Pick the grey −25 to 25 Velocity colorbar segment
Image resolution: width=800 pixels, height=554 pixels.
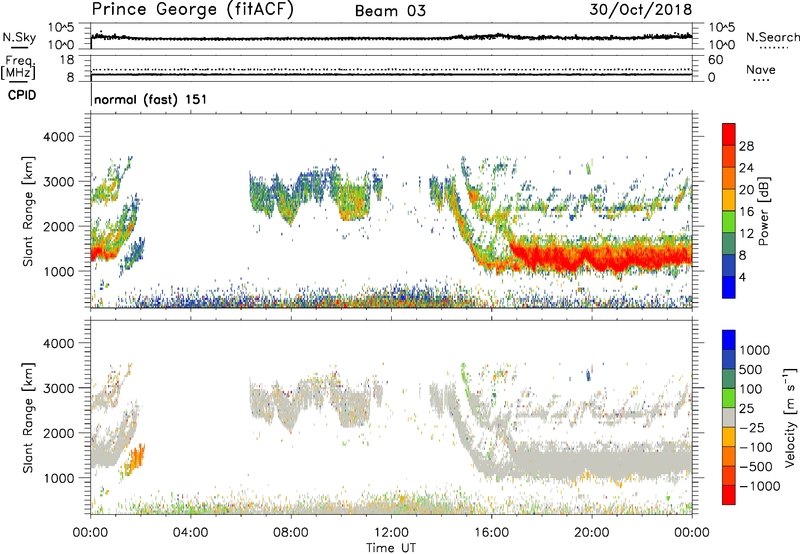(x=729, y=418)
